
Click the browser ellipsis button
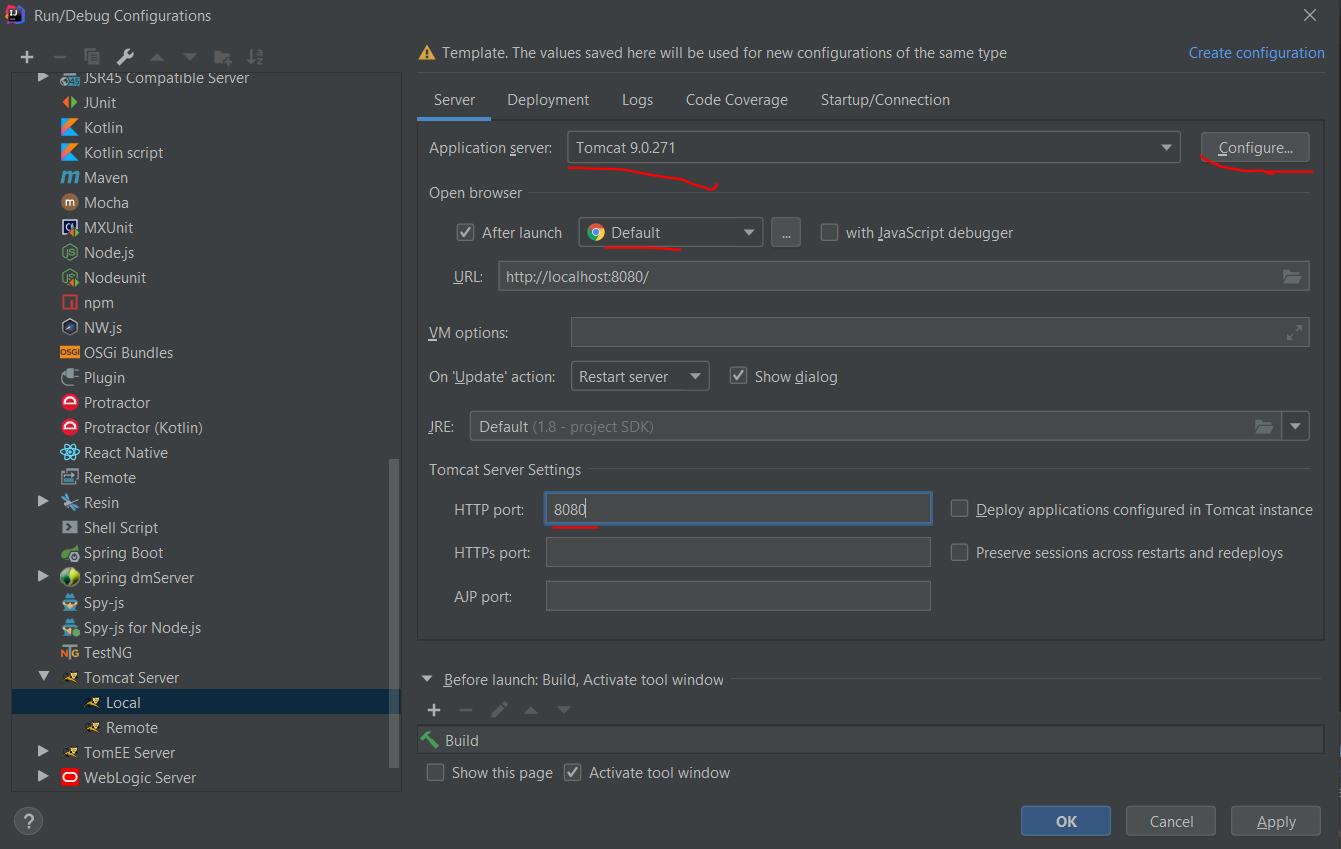pyautogui.click(x=786, y=232)
